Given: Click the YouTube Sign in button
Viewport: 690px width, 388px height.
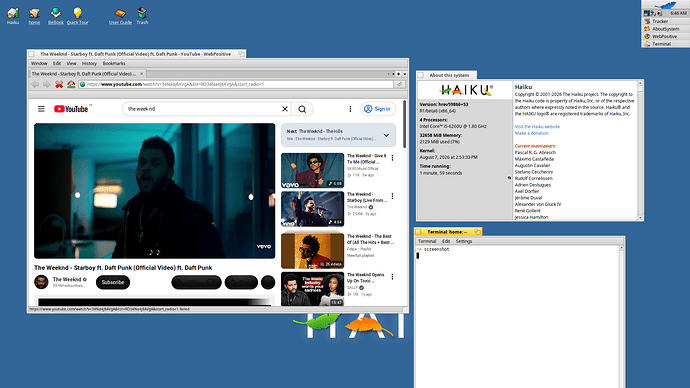Looking at the screenshot, I should (x=378, y=109).
